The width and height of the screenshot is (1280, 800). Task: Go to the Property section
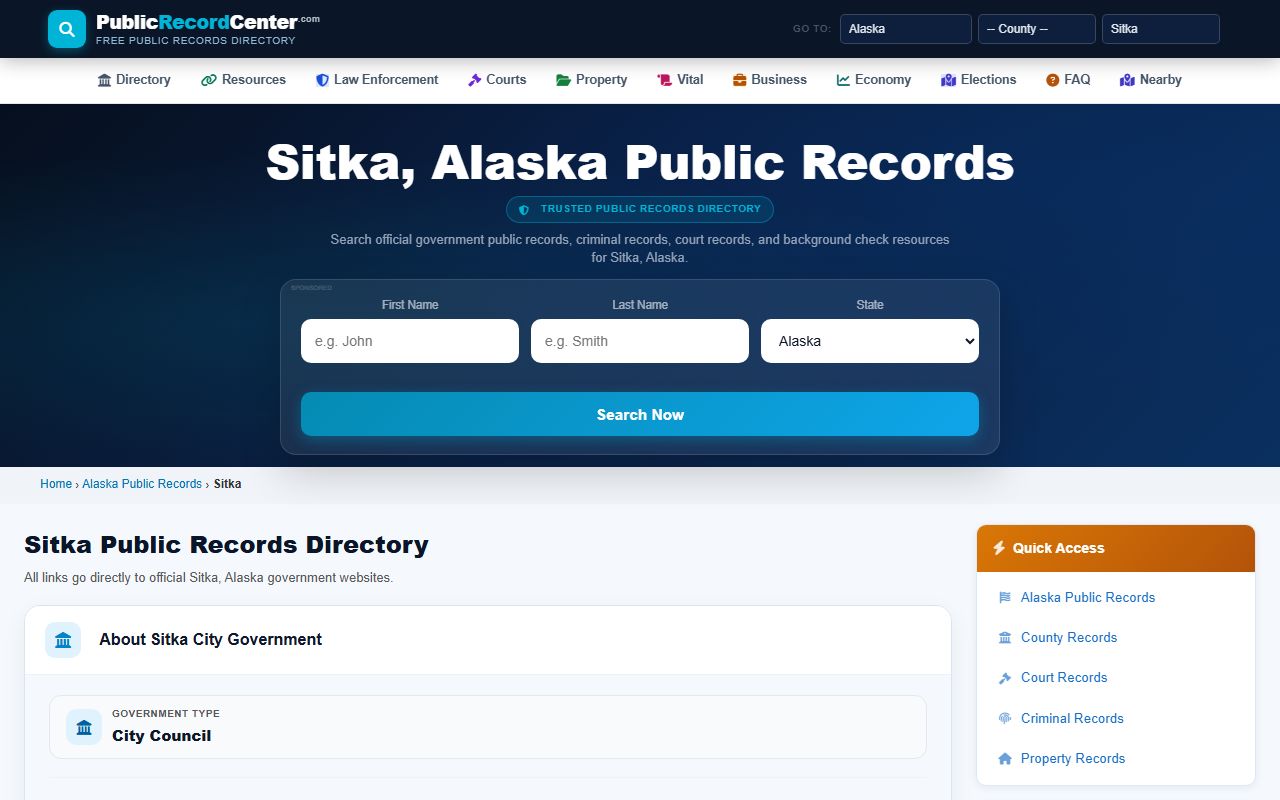(x=592, y=80)
